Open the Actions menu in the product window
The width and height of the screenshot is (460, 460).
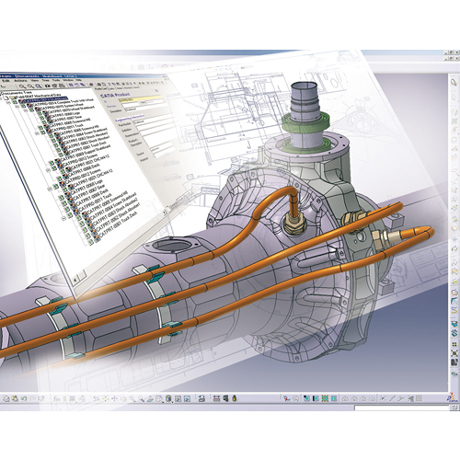(21, 81)
